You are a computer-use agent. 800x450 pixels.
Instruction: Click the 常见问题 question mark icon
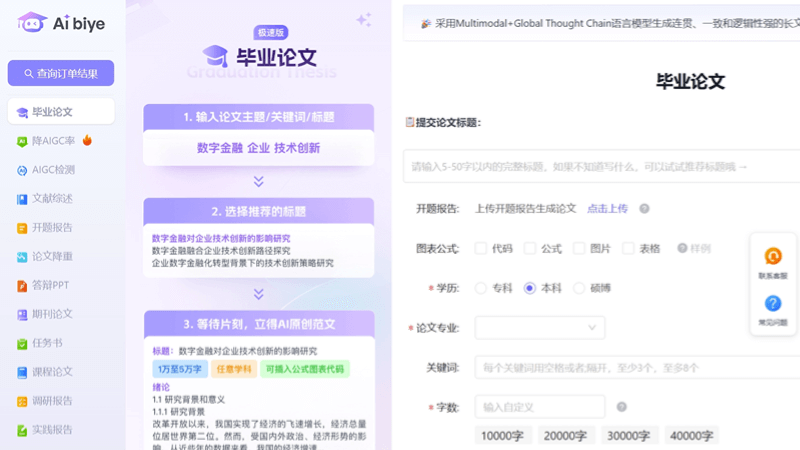(773, 304)
